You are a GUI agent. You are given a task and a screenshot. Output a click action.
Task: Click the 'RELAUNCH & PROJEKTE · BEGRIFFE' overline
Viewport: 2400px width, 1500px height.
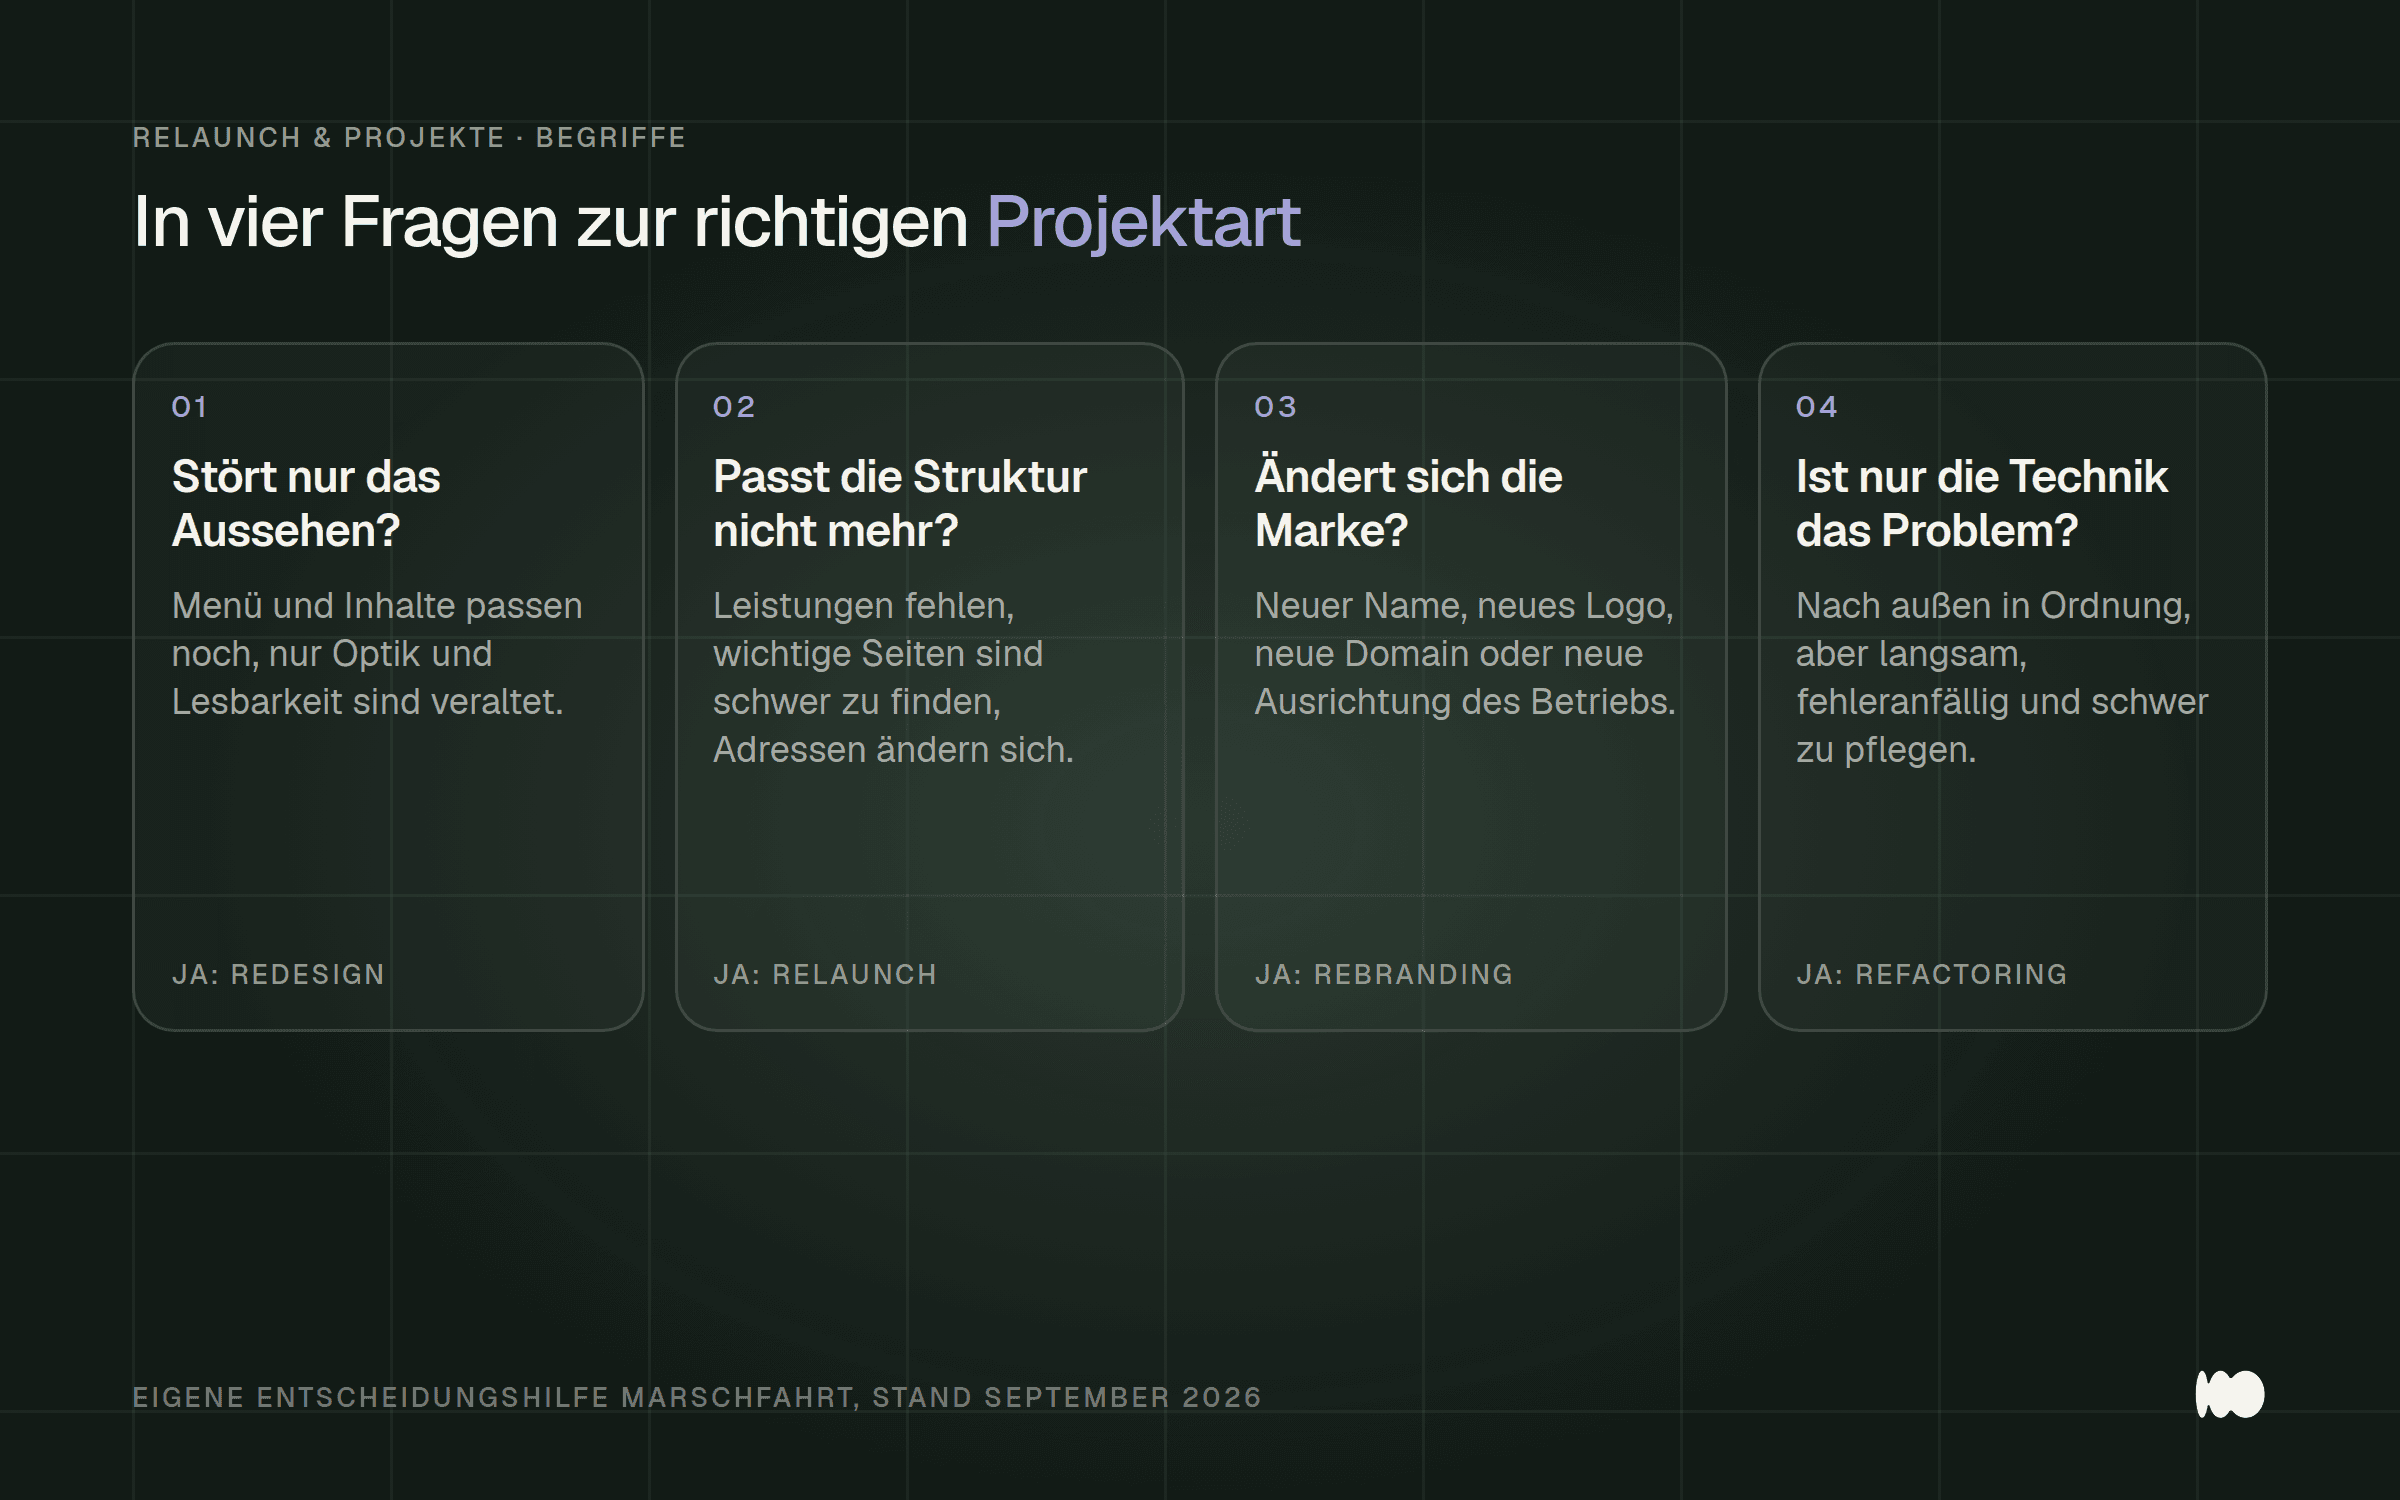[409, 138]
